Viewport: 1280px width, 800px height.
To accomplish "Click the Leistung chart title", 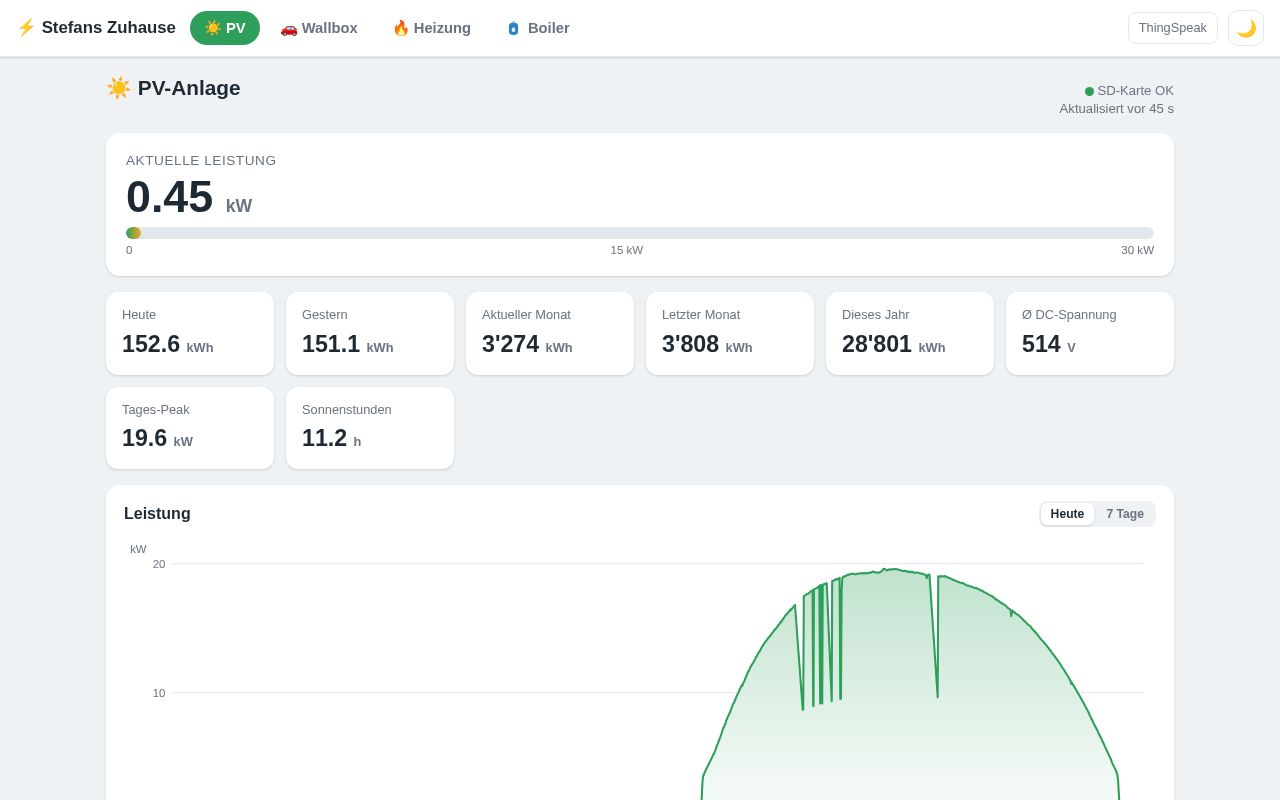I will 157,514.
